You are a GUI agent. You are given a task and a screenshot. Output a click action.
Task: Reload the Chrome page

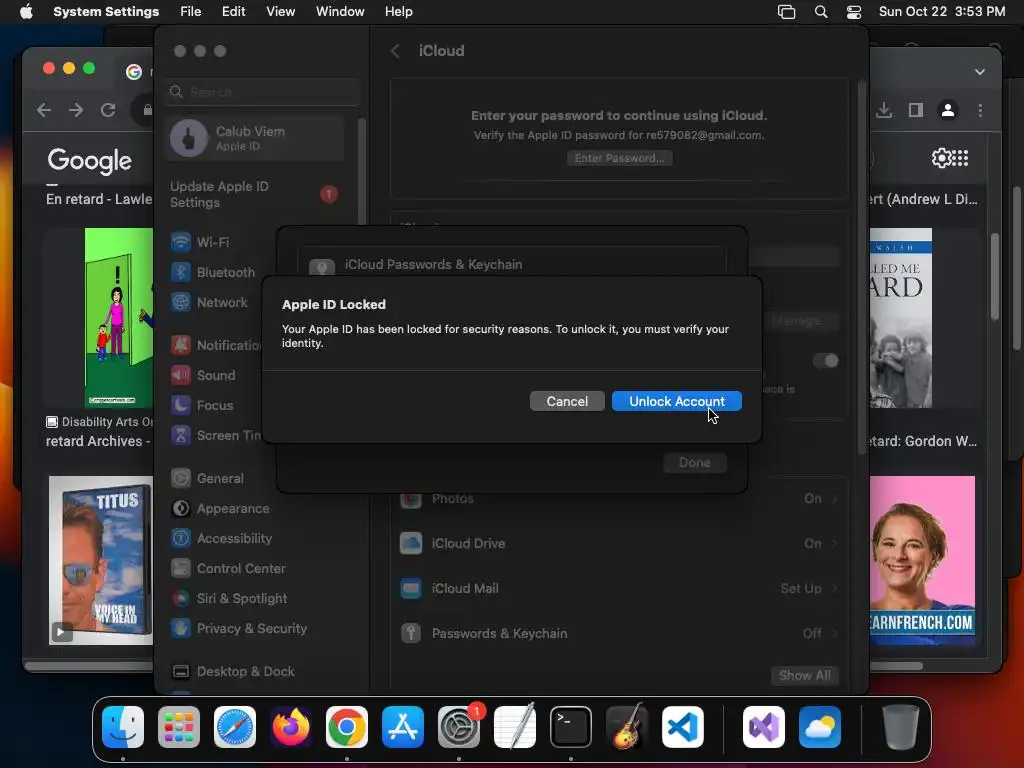108,110
